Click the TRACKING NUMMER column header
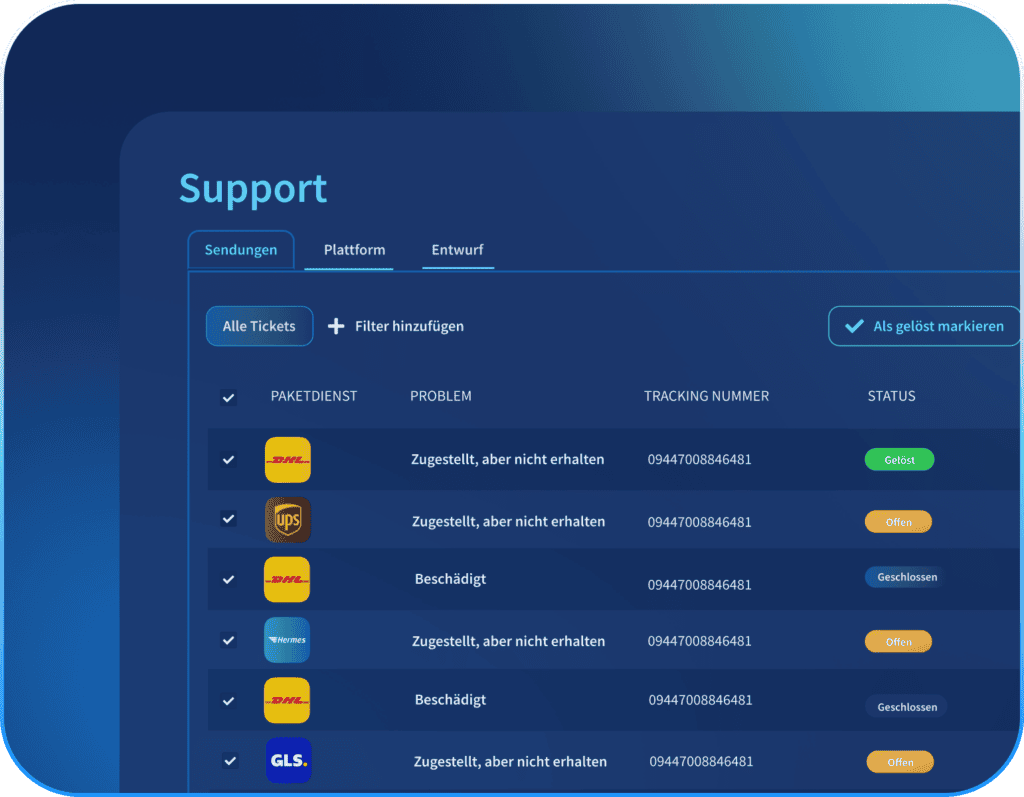Image resolution: width=1024 pixels, height=797 pixels. tap(707, 396)
